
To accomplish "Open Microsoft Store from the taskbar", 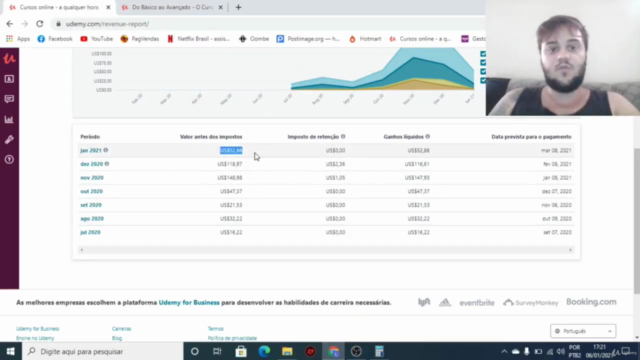I will [x=241, y=351].
